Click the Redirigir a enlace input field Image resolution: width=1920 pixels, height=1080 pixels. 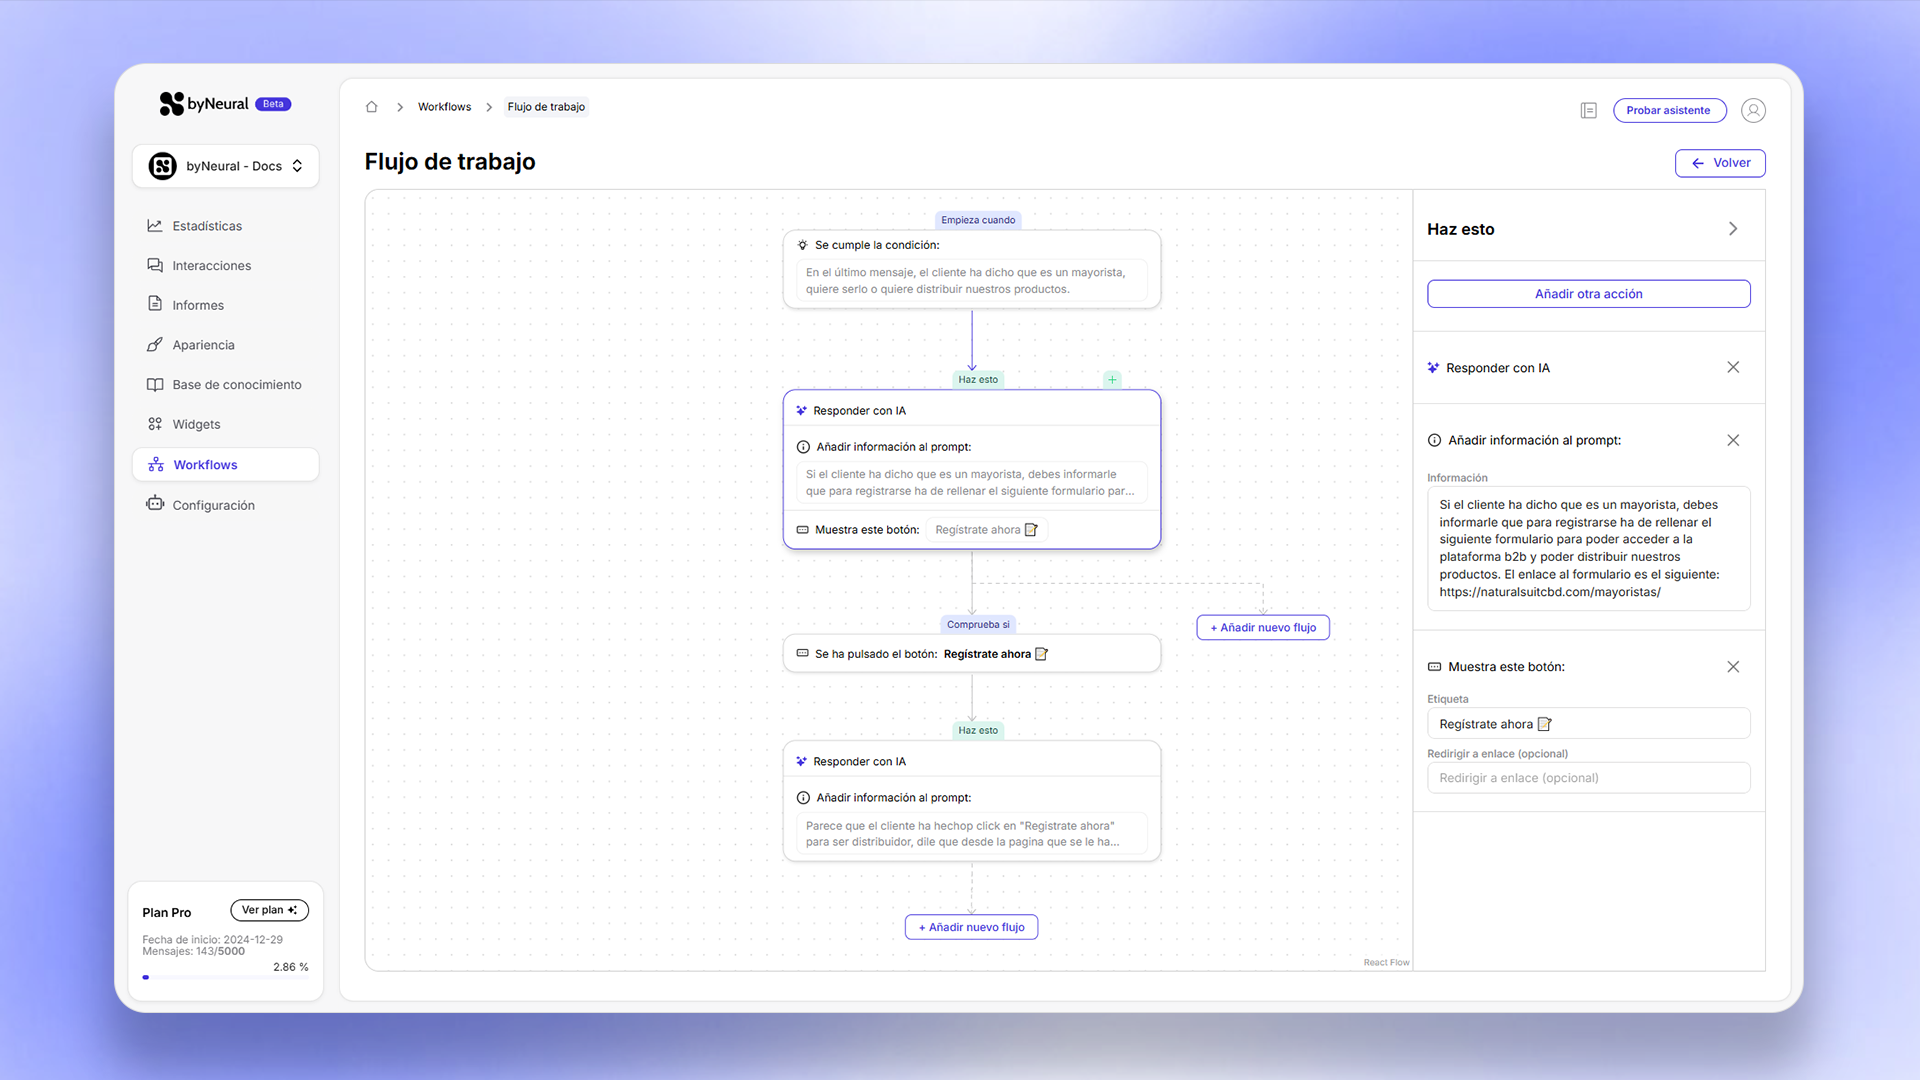click(1588, 777)
